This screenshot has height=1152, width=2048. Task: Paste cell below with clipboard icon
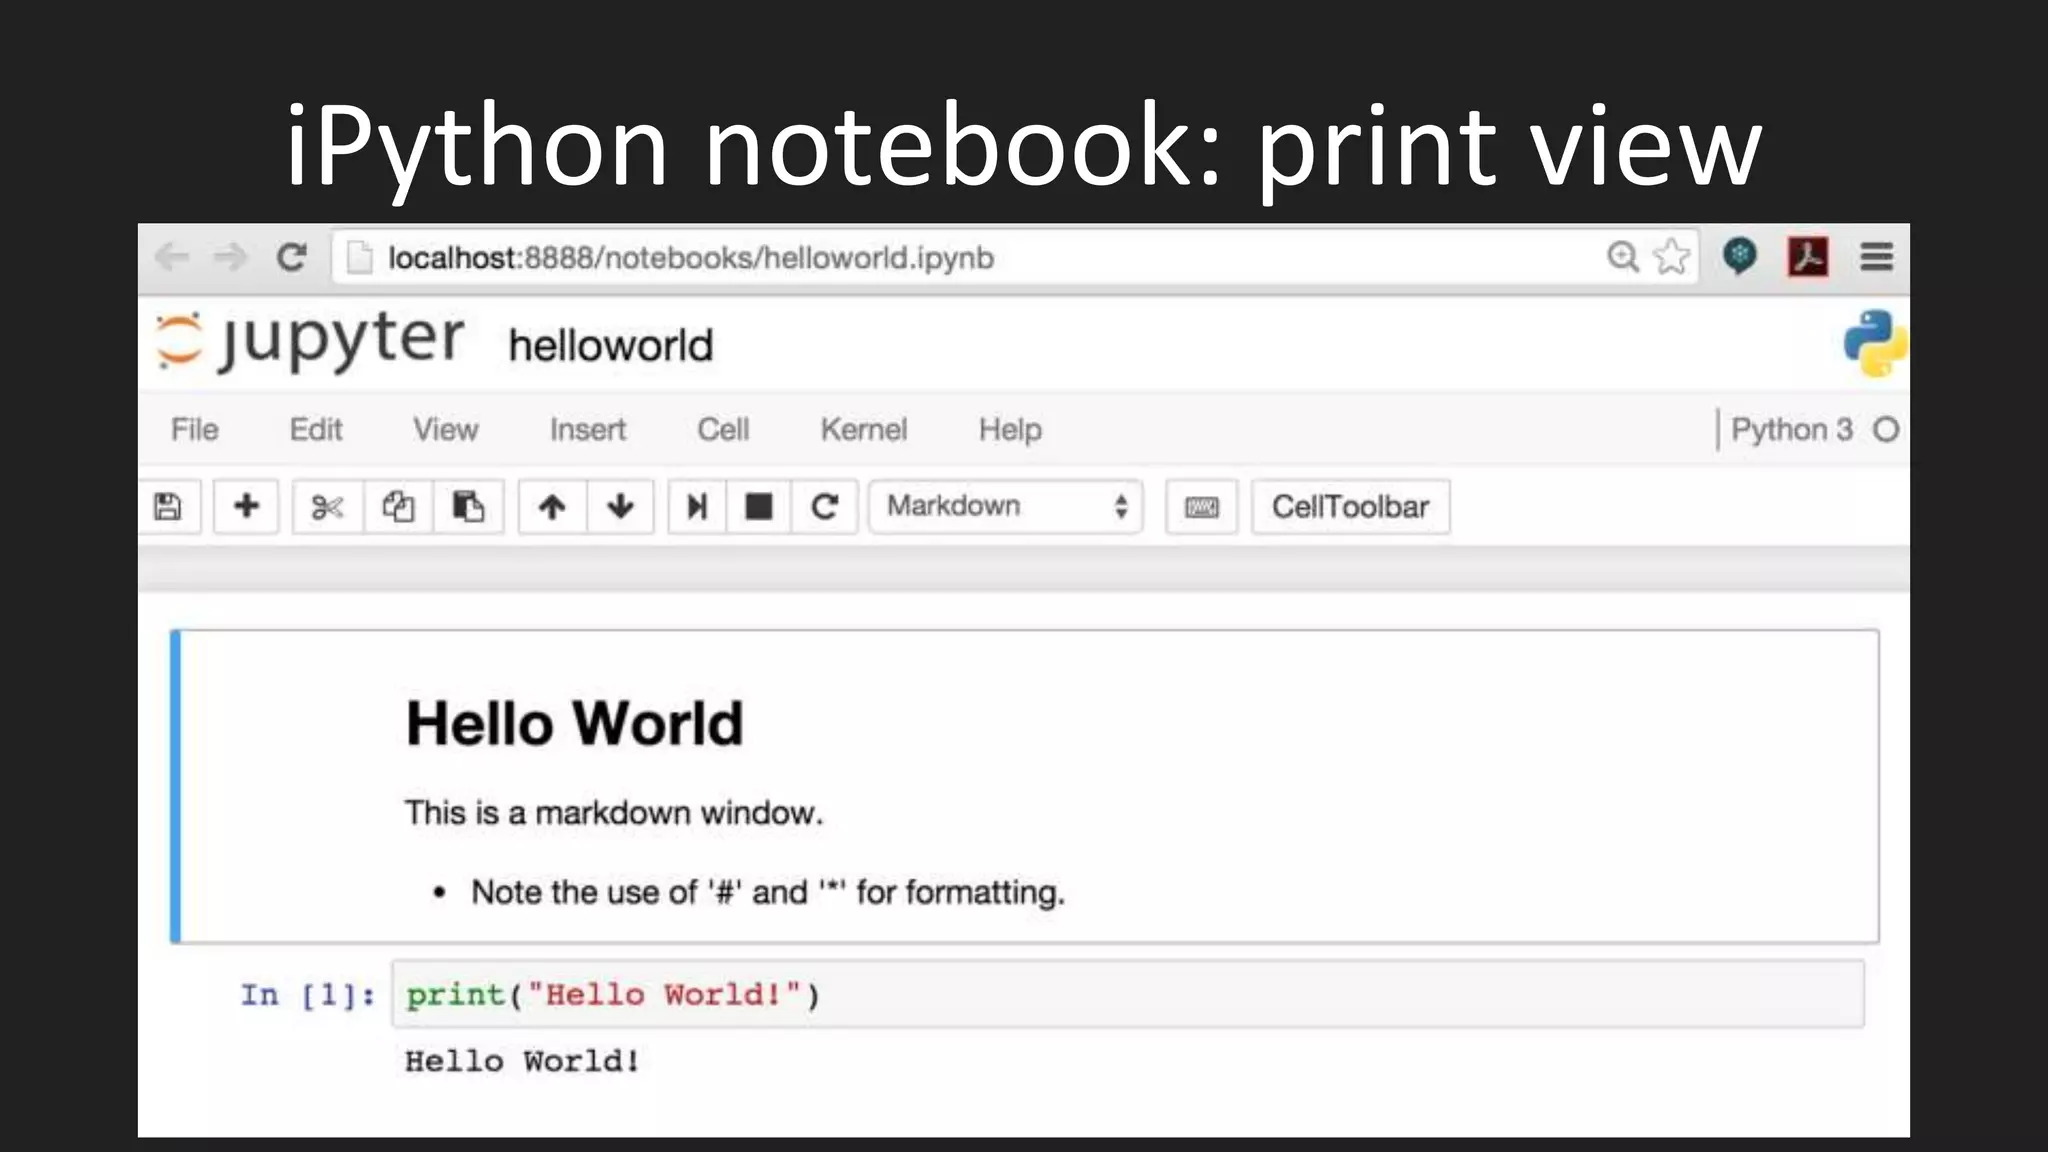pos(468,507)
